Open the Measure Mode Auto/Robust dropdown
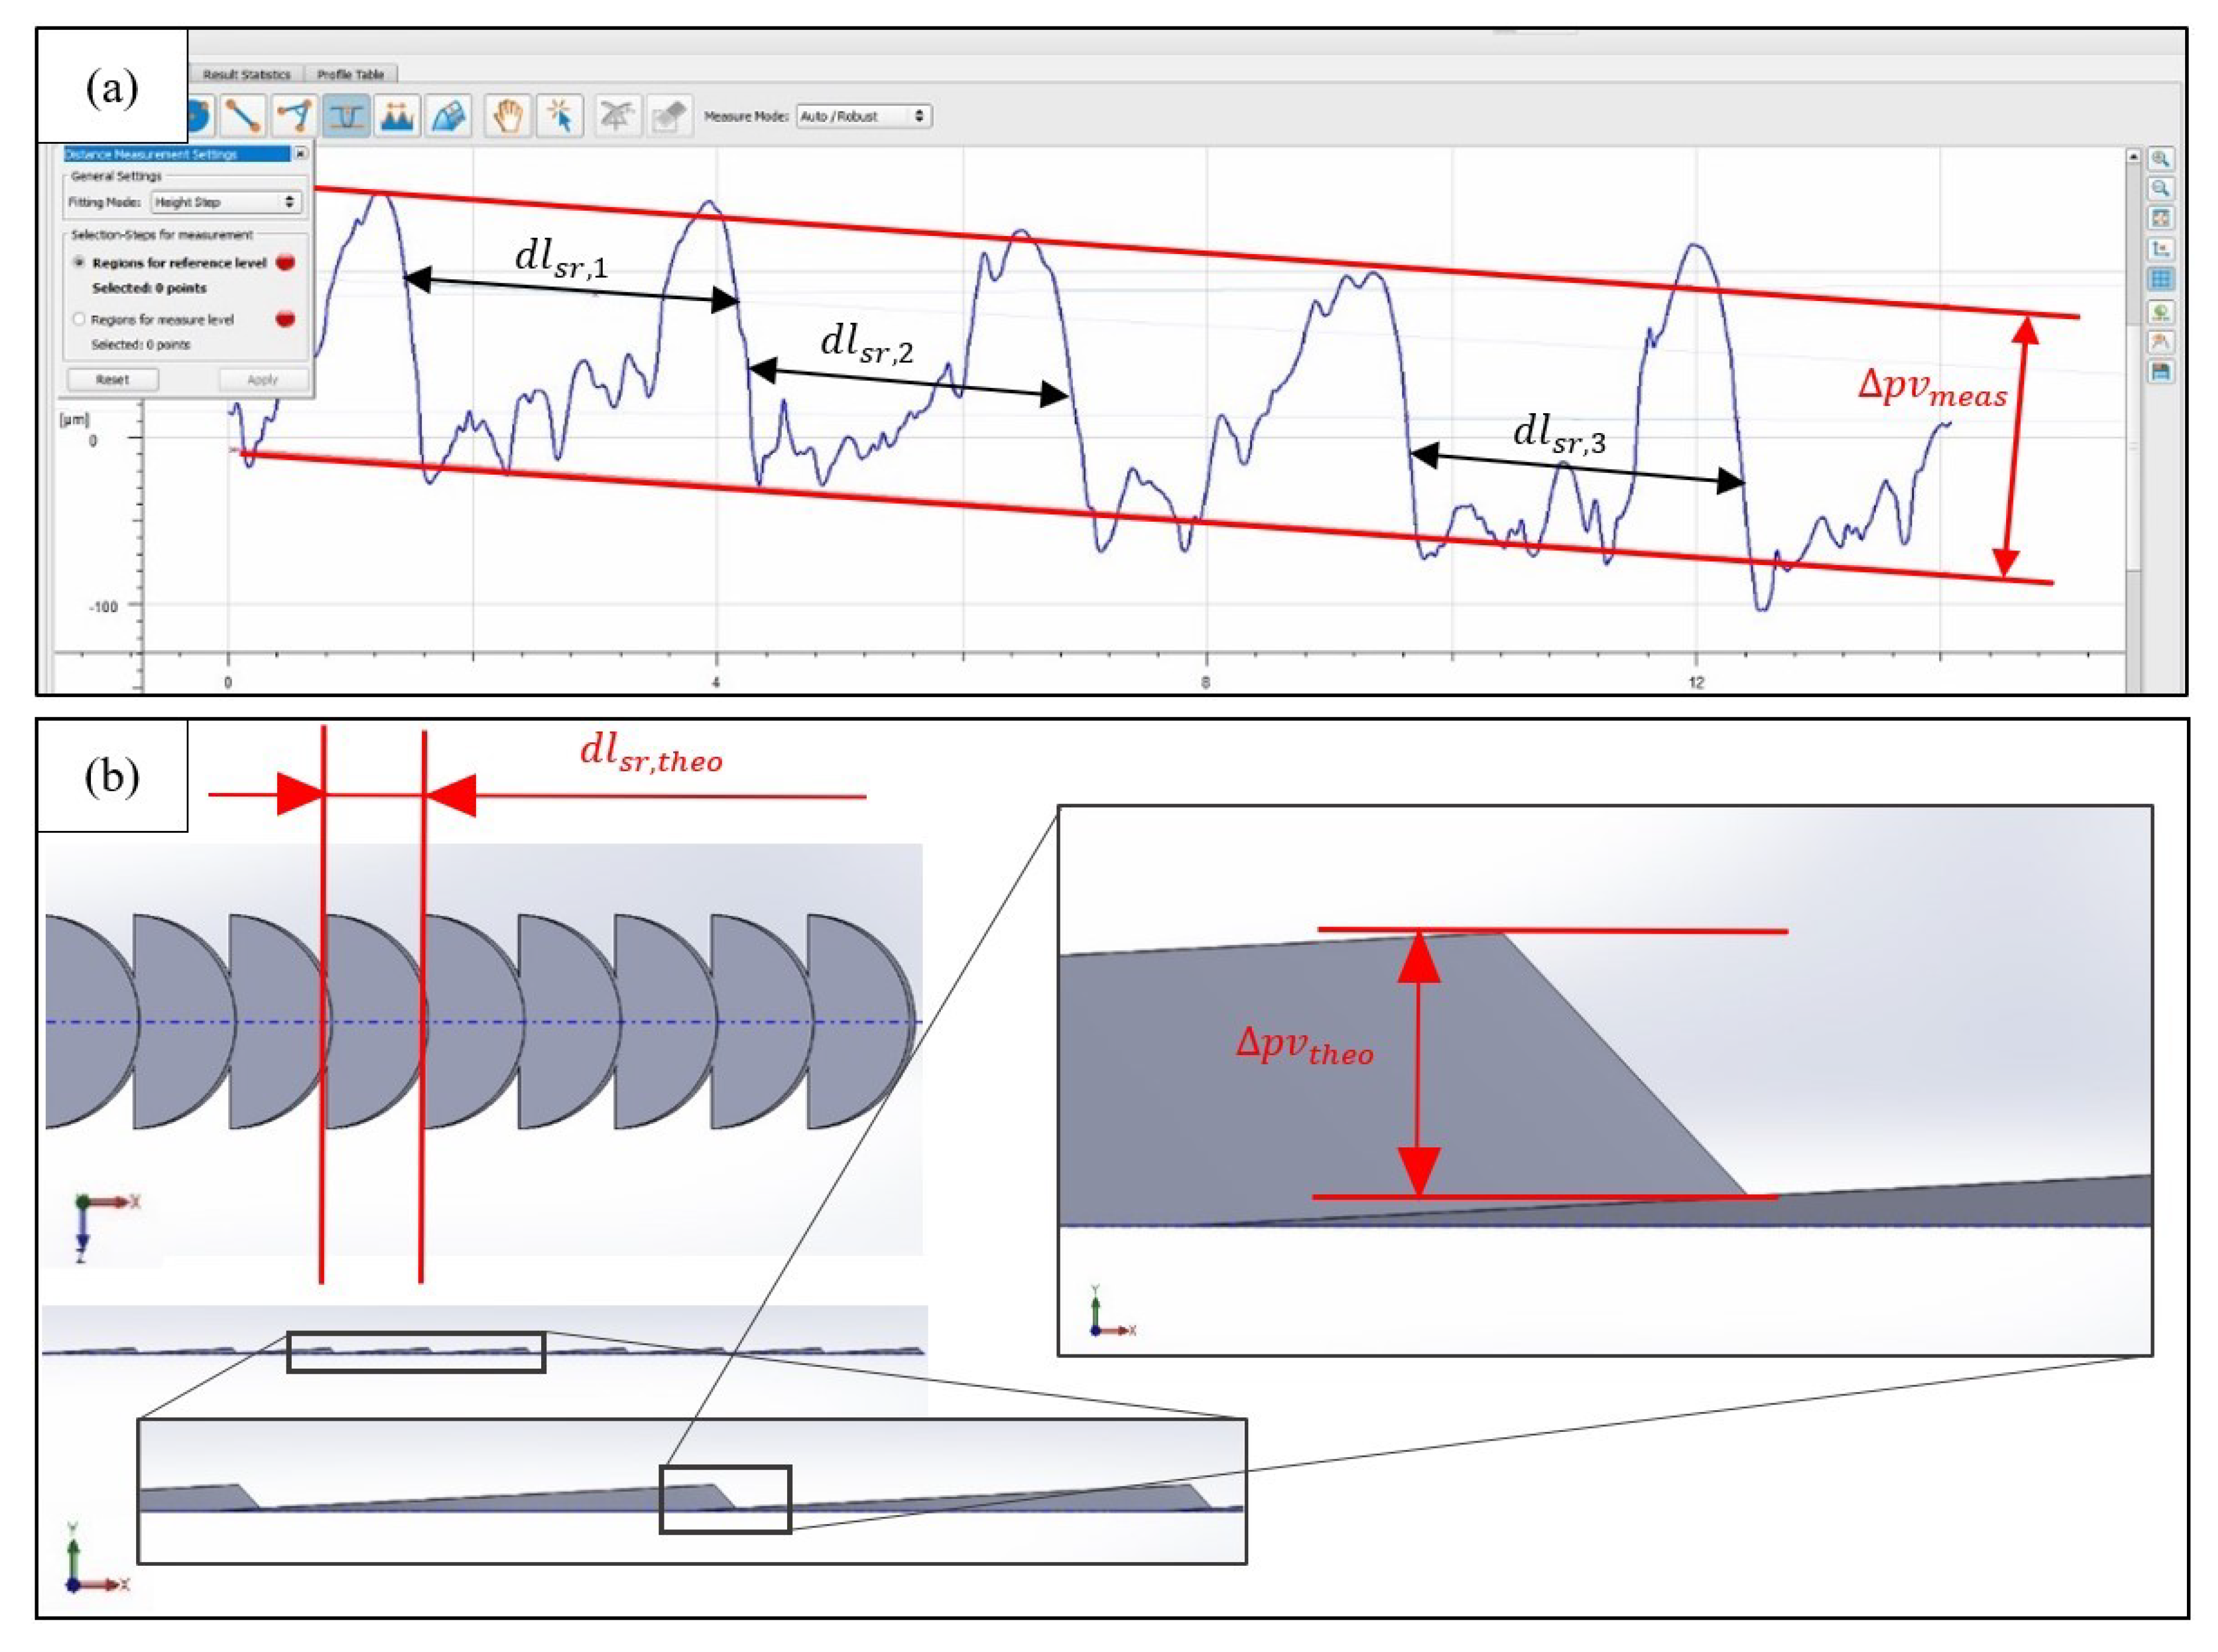The width and height of the screenshot is (2218, 1652). tap(863, 116)
